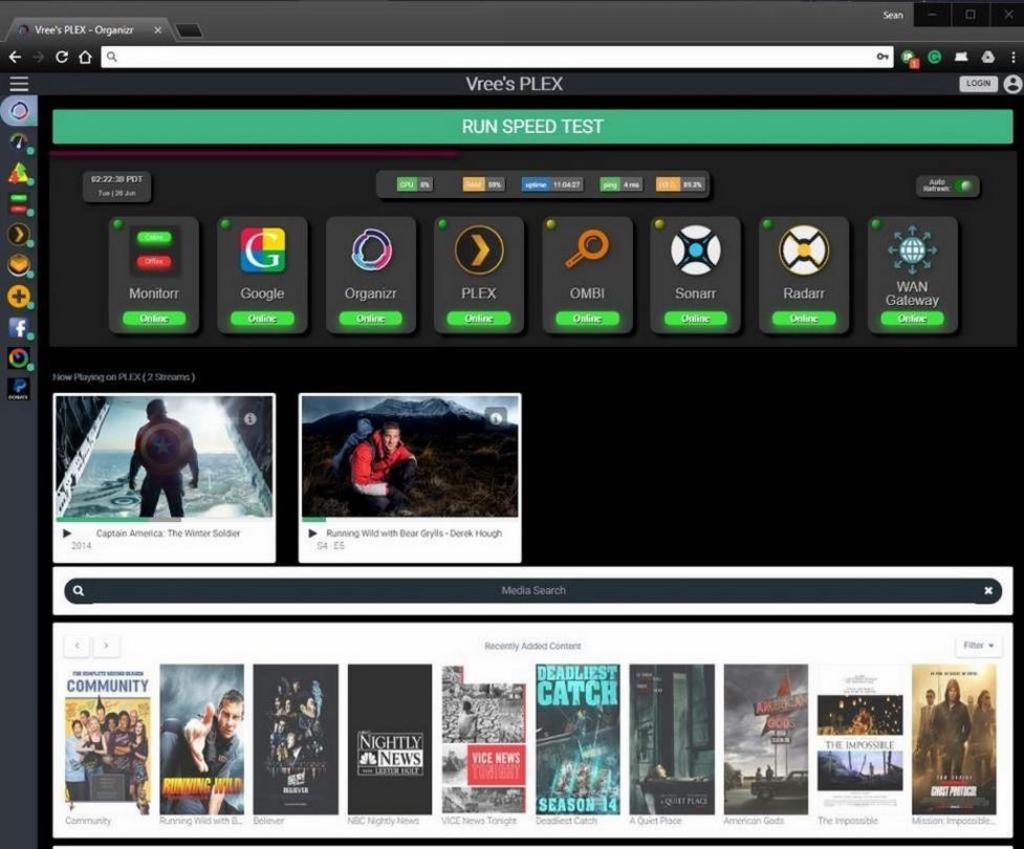Open the Sonarr service tile

click(x=696, y=275)
